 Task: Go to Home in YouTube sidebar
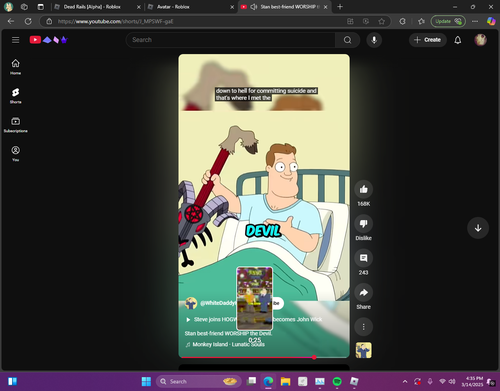[15, 67]
